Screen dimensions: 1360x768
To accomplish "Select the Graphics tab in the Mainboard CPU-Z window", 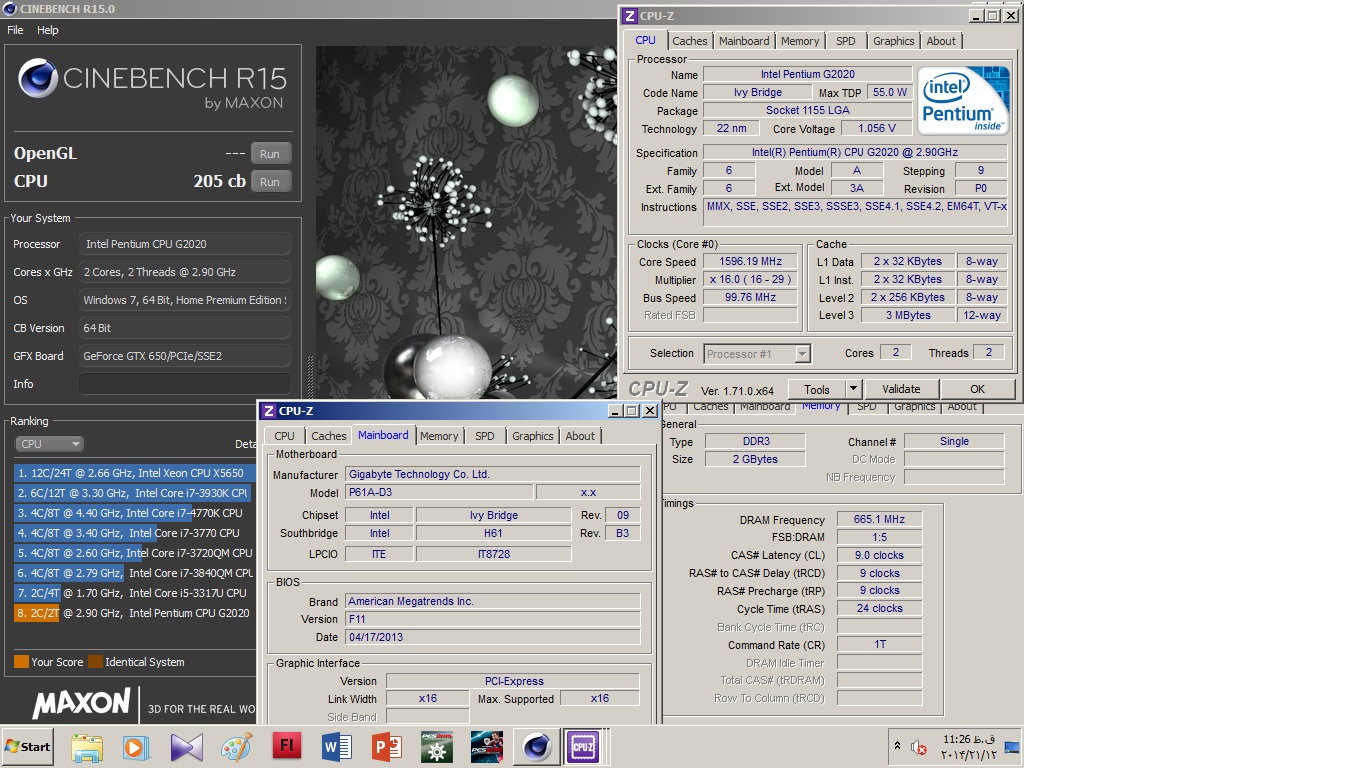I will tap(533, 436).
